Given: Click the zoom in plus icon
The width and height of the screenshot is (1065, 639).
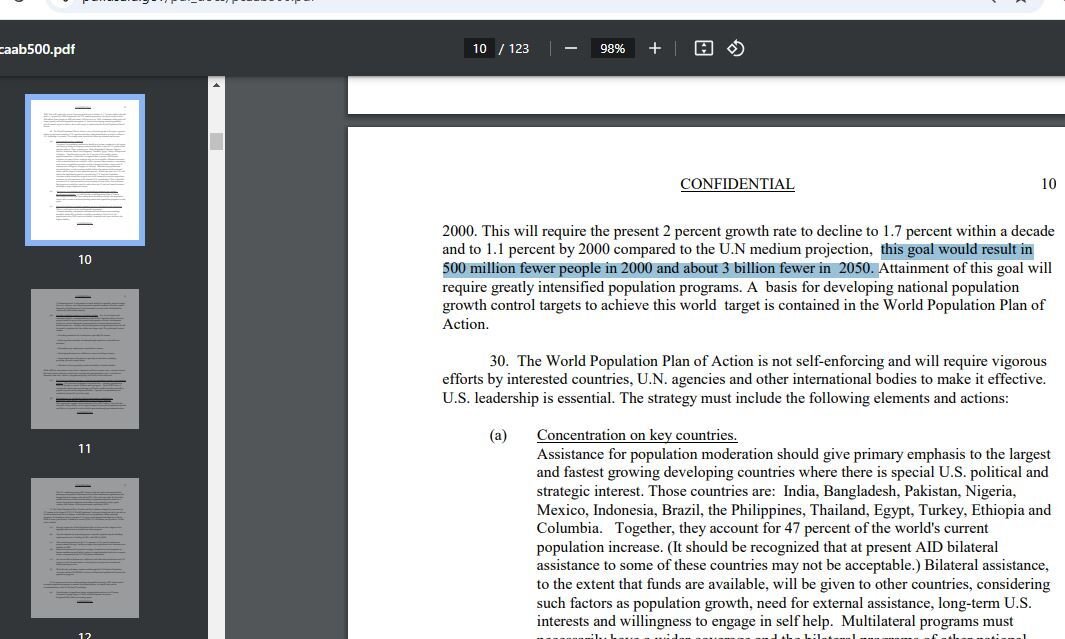Looking at the screenshot, I should pos(655,48).
